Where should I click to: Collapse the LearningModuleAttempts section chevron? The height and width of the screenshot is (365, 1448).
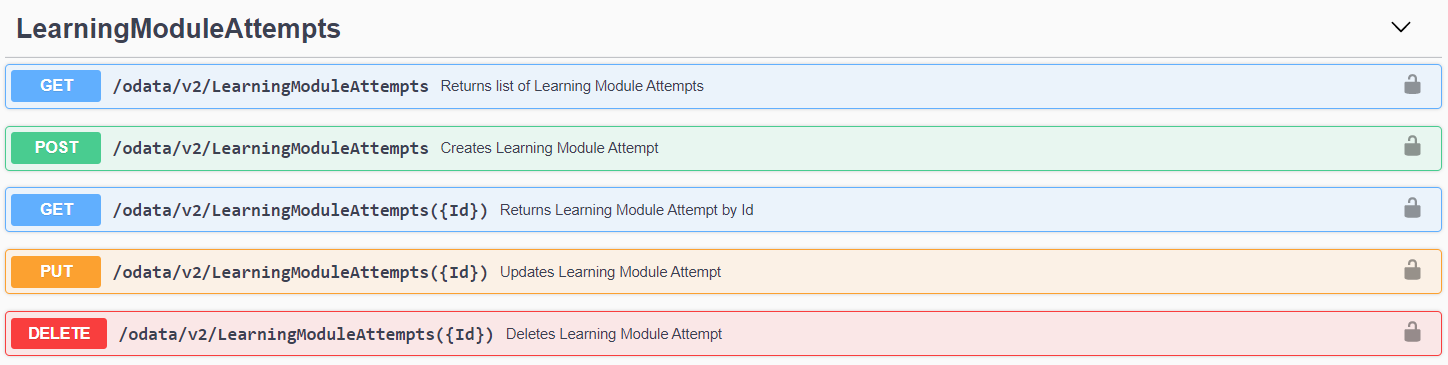[1400, 28]
